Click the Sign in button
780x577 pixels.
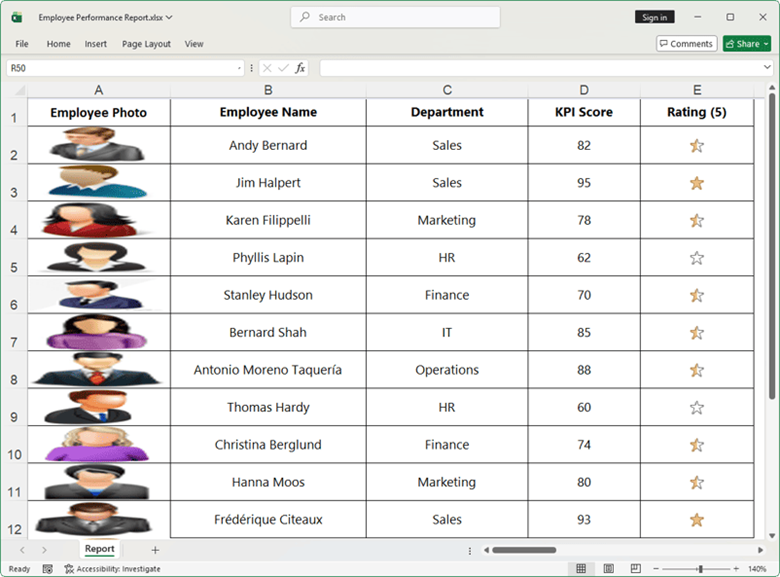tap(654, 17)
